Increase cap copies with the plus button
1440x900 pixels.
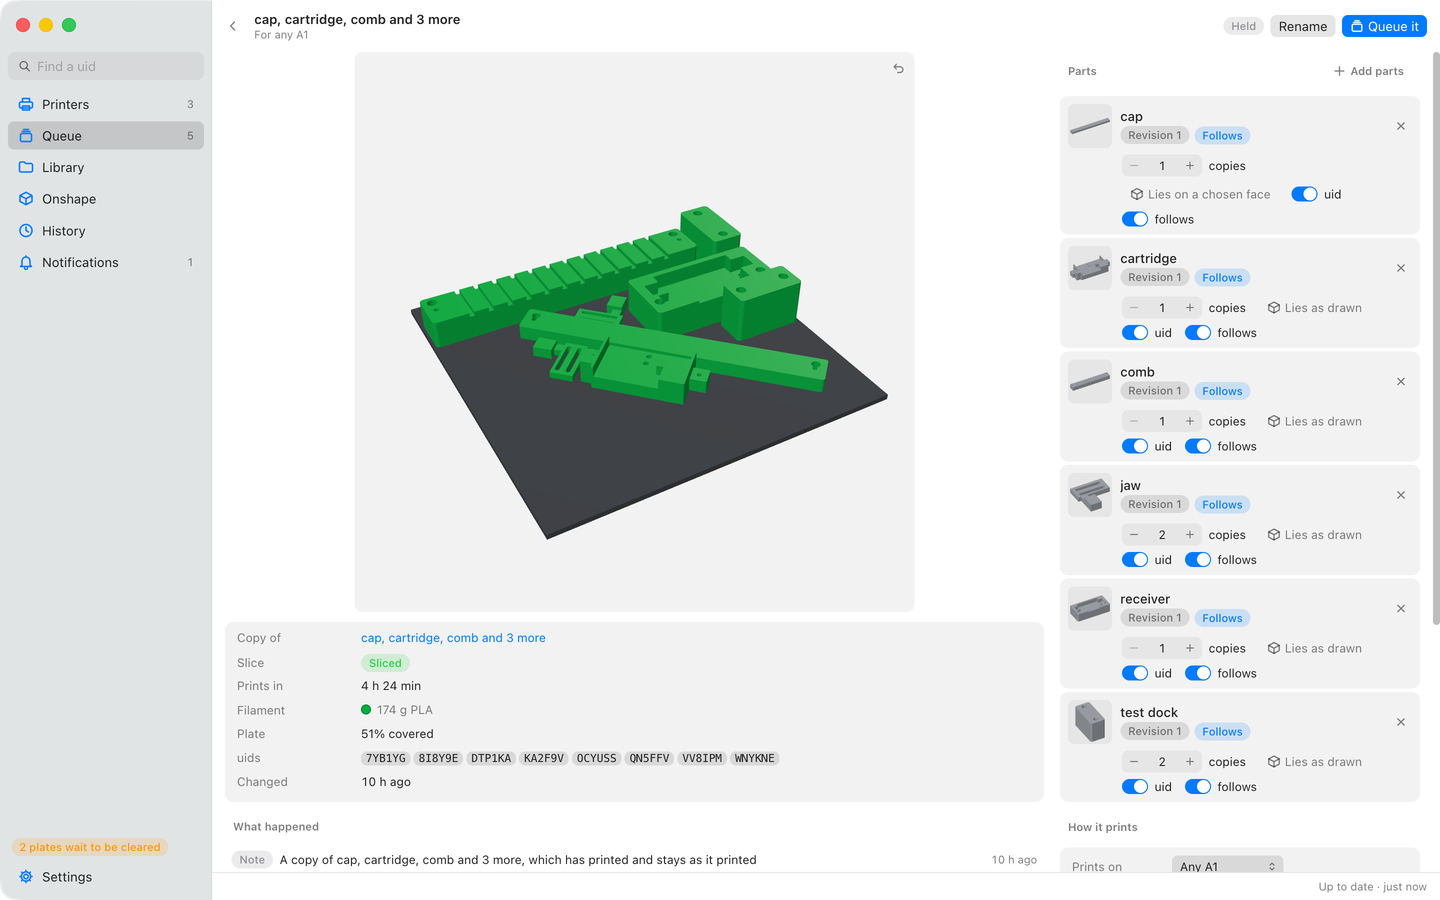(x=1190, y=166)
